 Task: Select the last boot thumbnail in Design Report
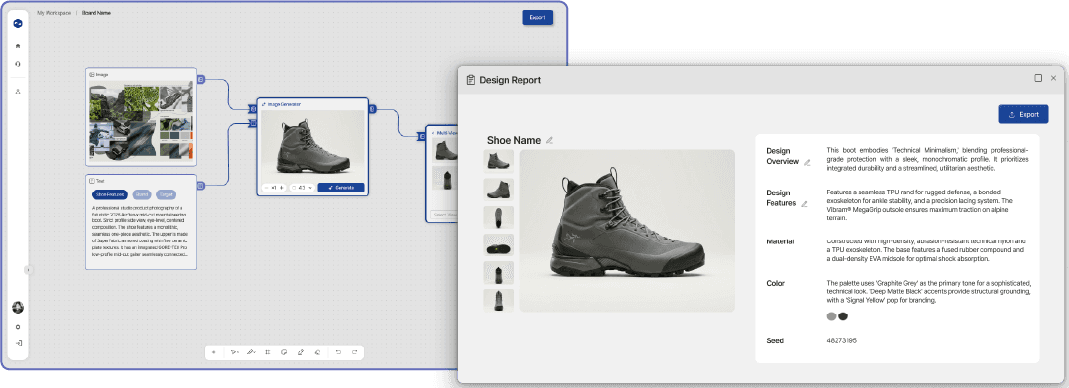coord(498,301)
